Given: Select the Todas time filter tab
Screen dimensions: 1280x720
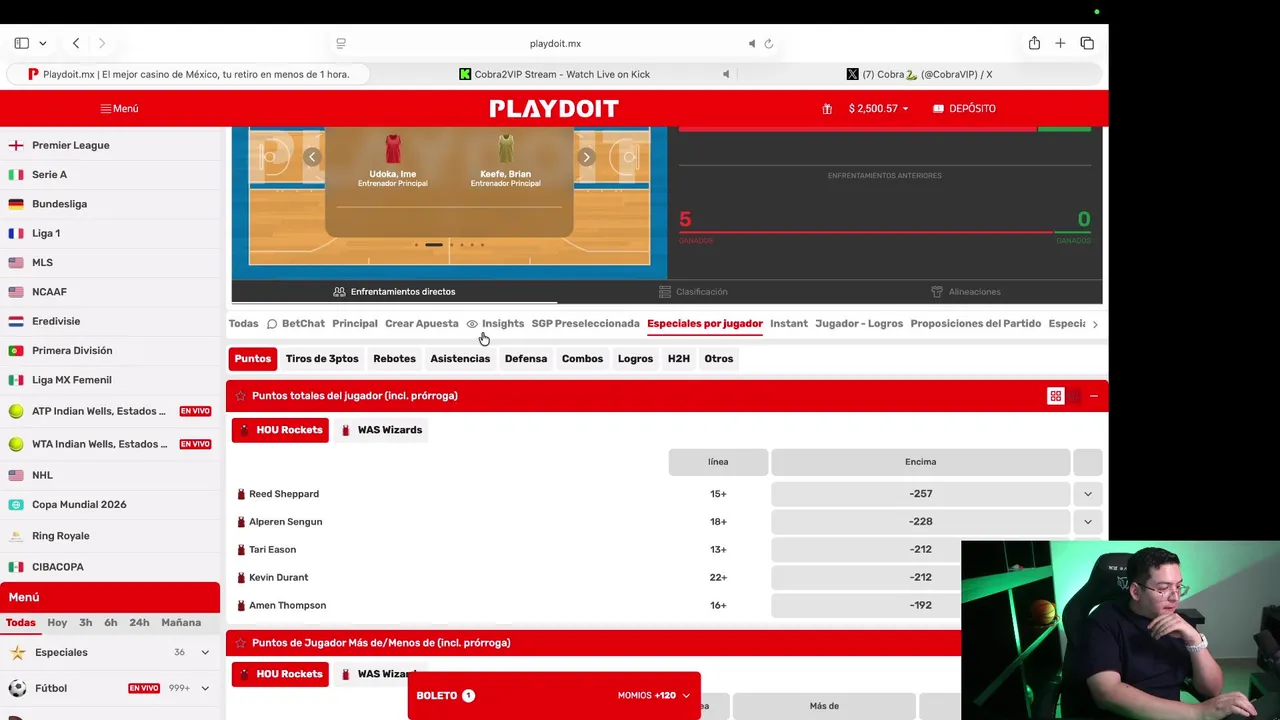Looking at the screenshot, I should coord(20,622).
